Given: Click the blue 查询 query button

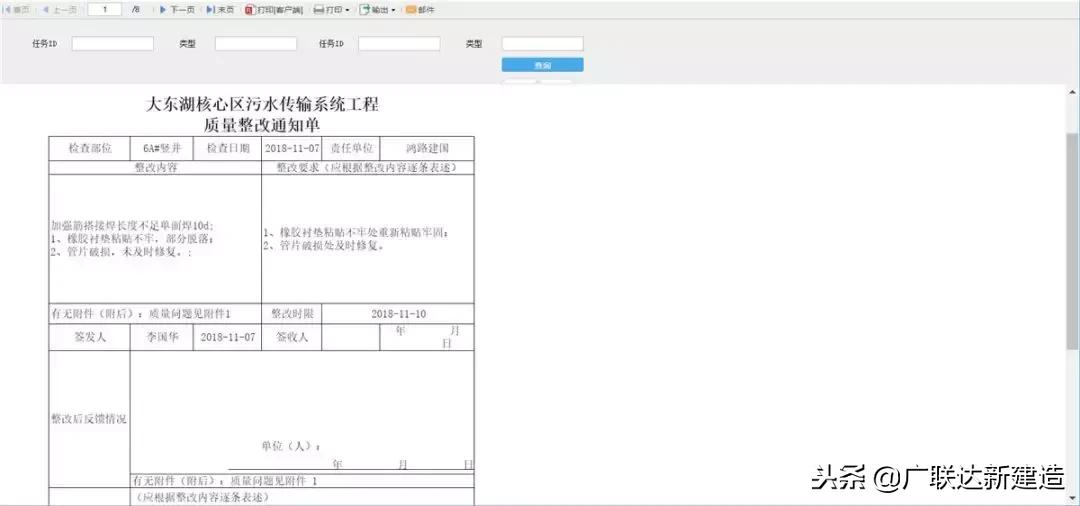Looking at the screenshot, I should coord(543,65).
